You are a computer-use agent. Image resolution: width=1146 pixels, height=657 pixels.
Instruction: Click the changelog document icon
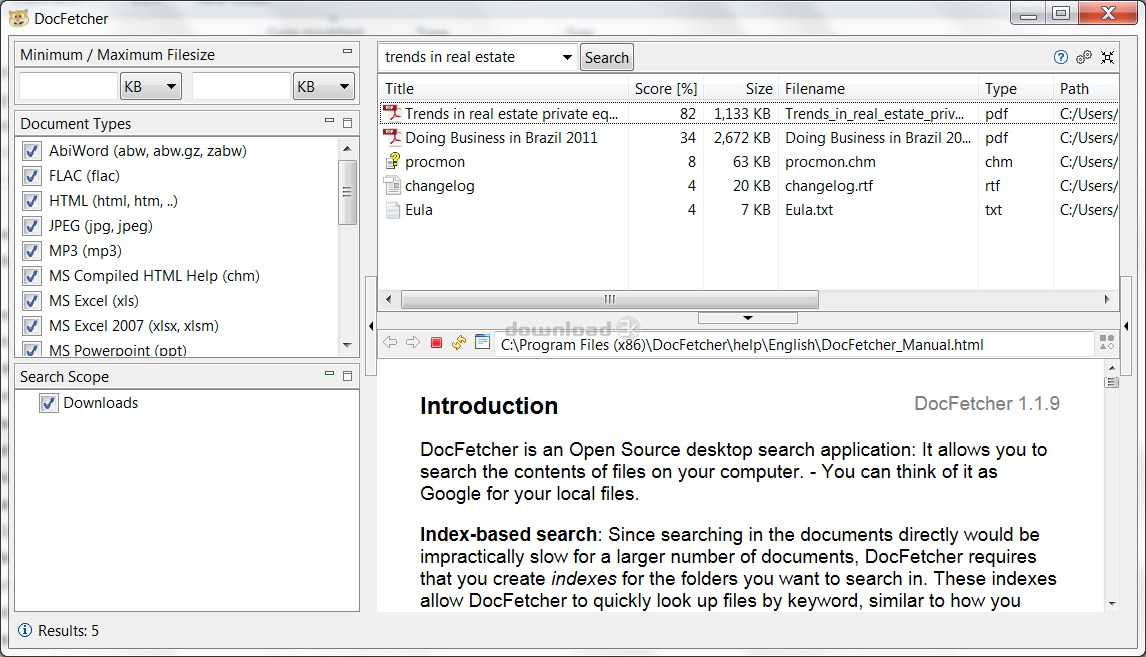click(x=392, y=185)
